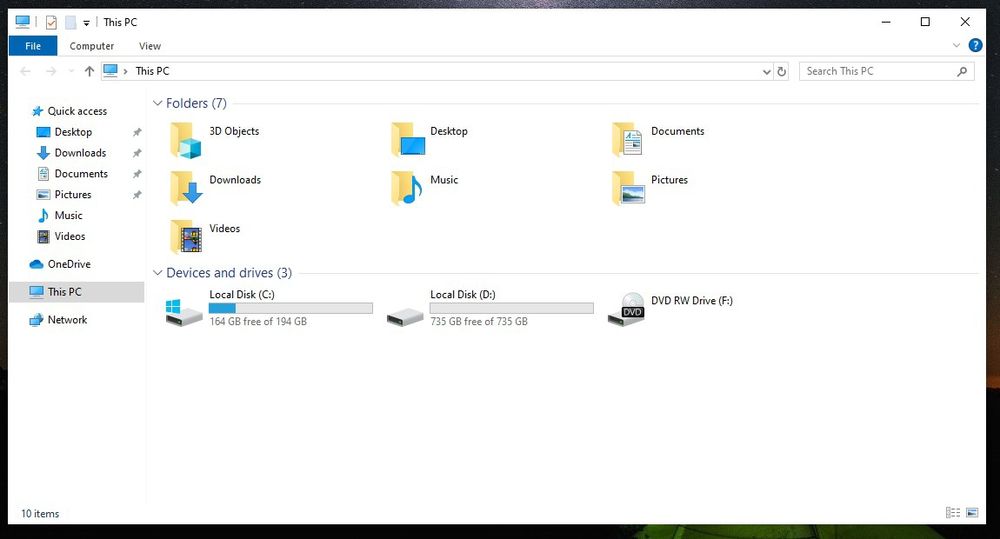Screen dimensions: 1000x539
Task: Click the '10 items' status text
Action: pos(40,513)
